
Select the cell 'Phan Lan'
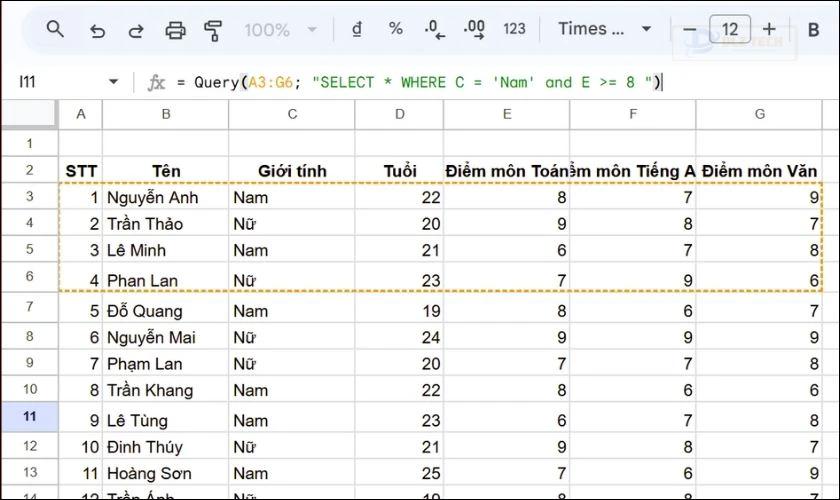pos(166,279)
